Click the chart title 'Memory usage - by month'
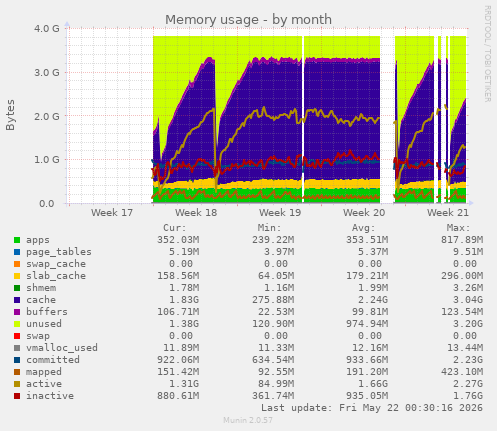The image size is (497, 431). [x=248, y=20]
